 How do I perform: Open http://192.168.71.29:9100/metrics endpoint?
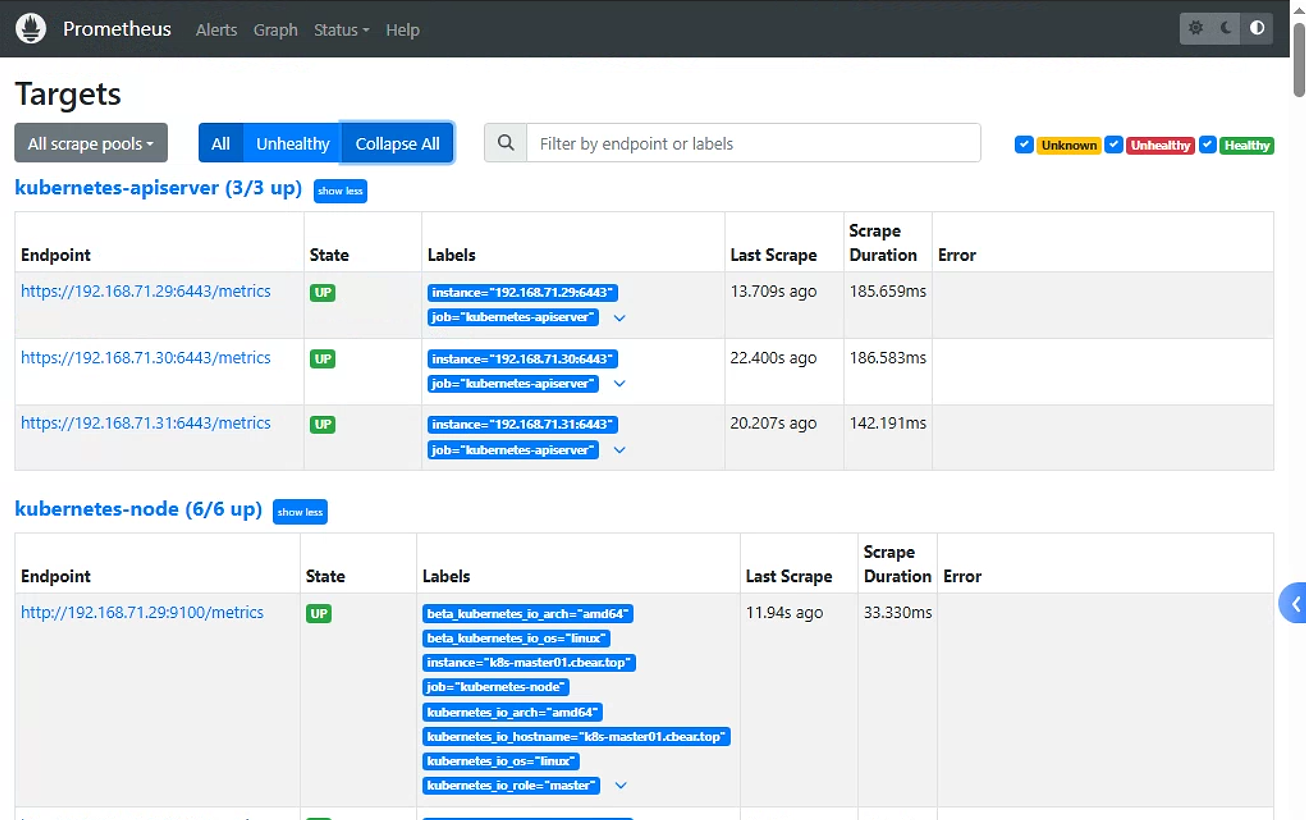click(142, 612)
